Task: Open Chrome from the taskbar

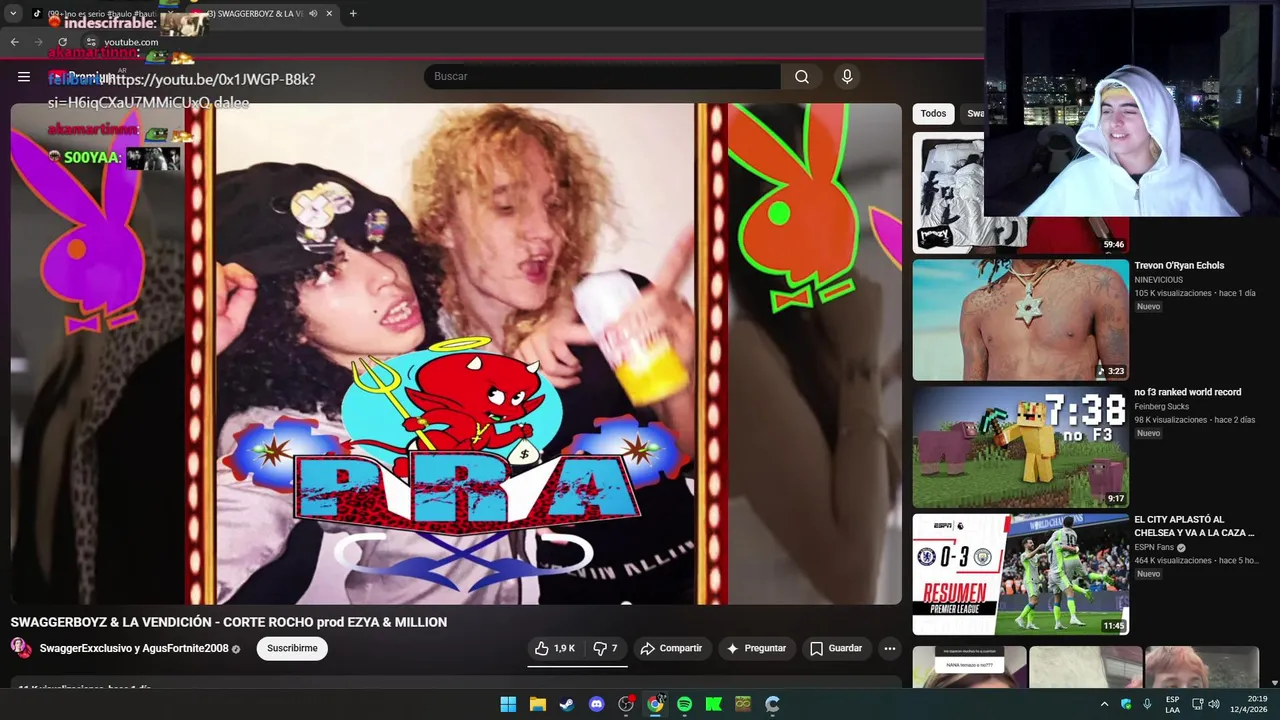Action: (x=655, y=704)
